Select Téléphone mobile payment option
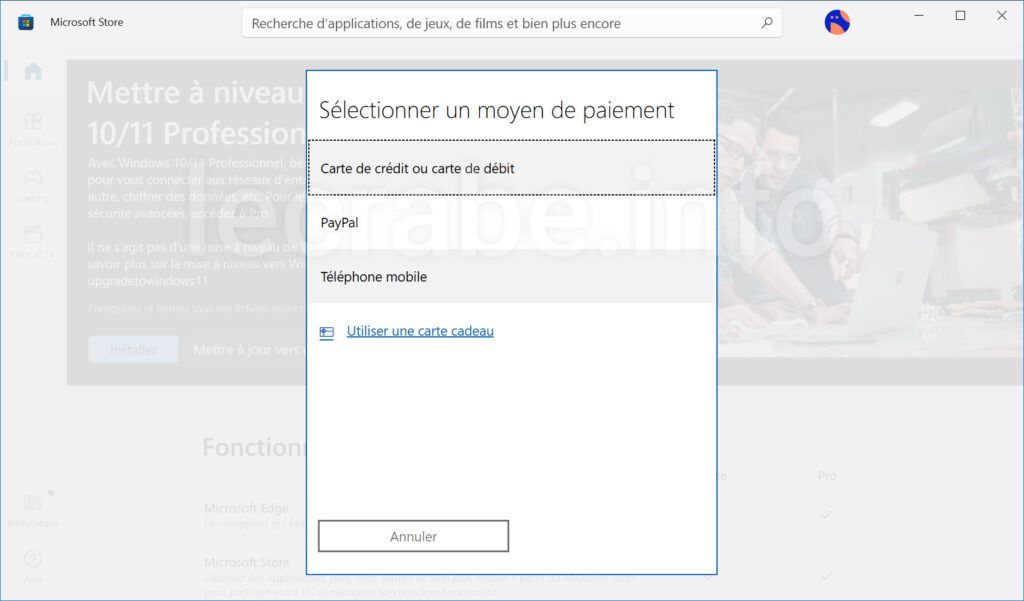 (x=511, y=276)
